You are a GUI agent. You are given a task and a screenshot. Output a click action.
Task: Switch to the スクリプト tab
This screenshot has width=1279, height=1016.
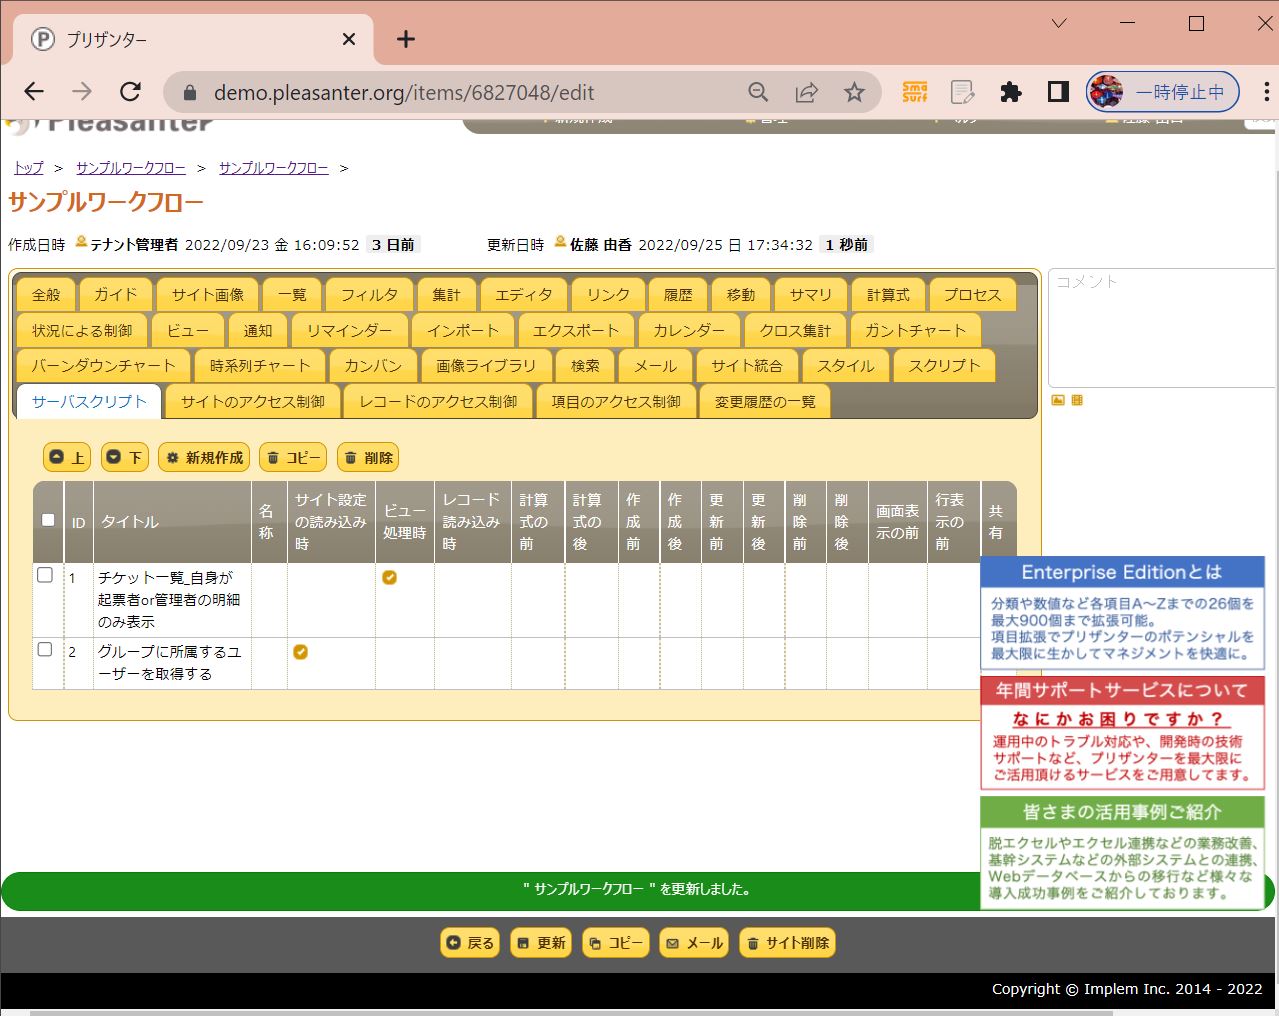coord(944,366)
